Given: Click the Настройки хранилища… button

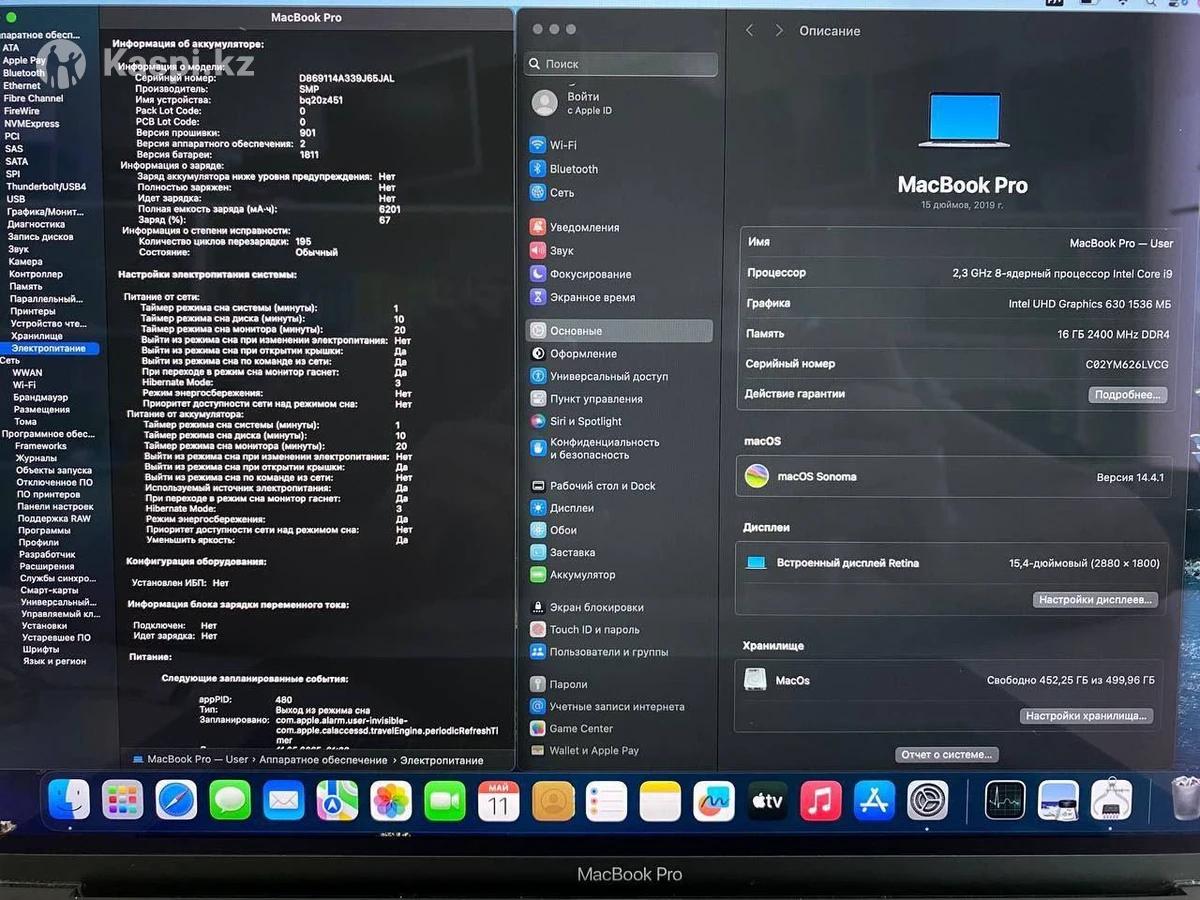Looking at the screenshot, I should coord(1086,716).
